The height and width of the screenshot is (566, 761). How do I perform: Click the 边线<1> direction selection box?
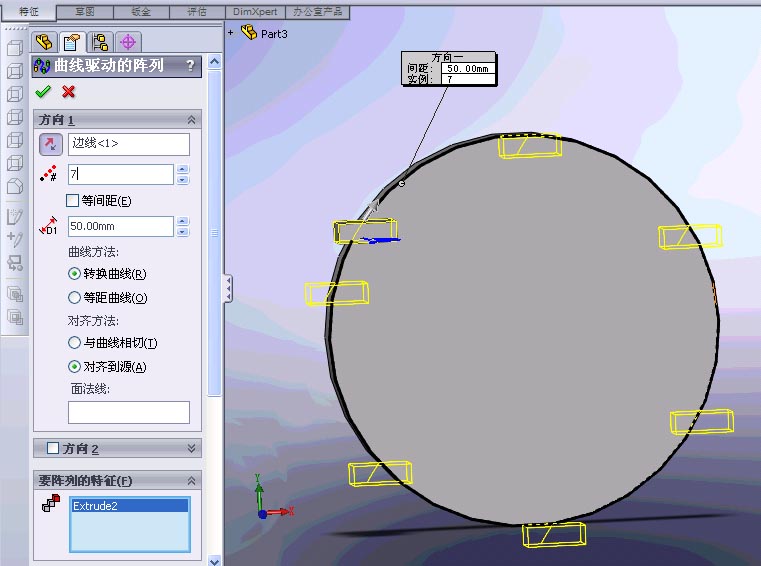point(129,144)
